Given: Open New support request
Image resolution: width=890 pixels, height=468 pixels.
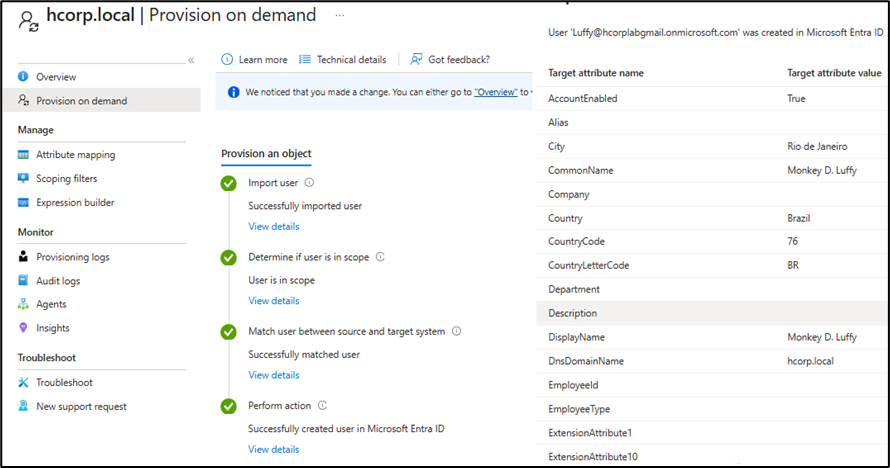Looking at the screenshot, I should [x=81, y=407].
